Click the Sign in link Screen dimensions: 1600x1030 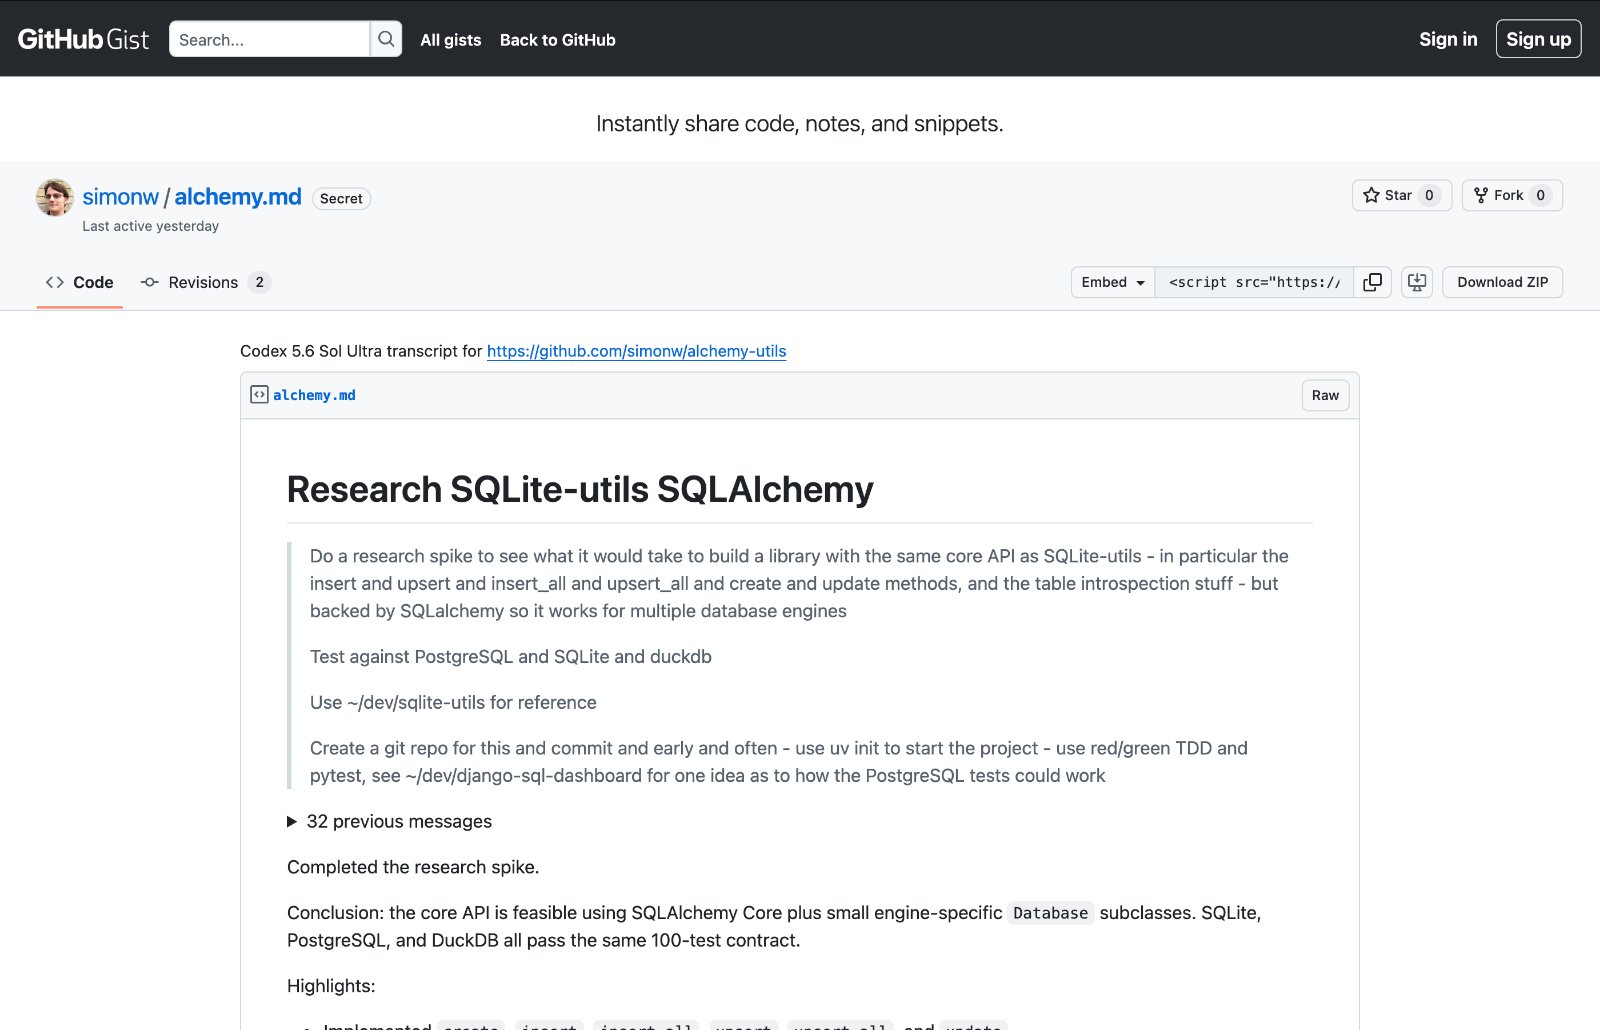(1448, 39)
